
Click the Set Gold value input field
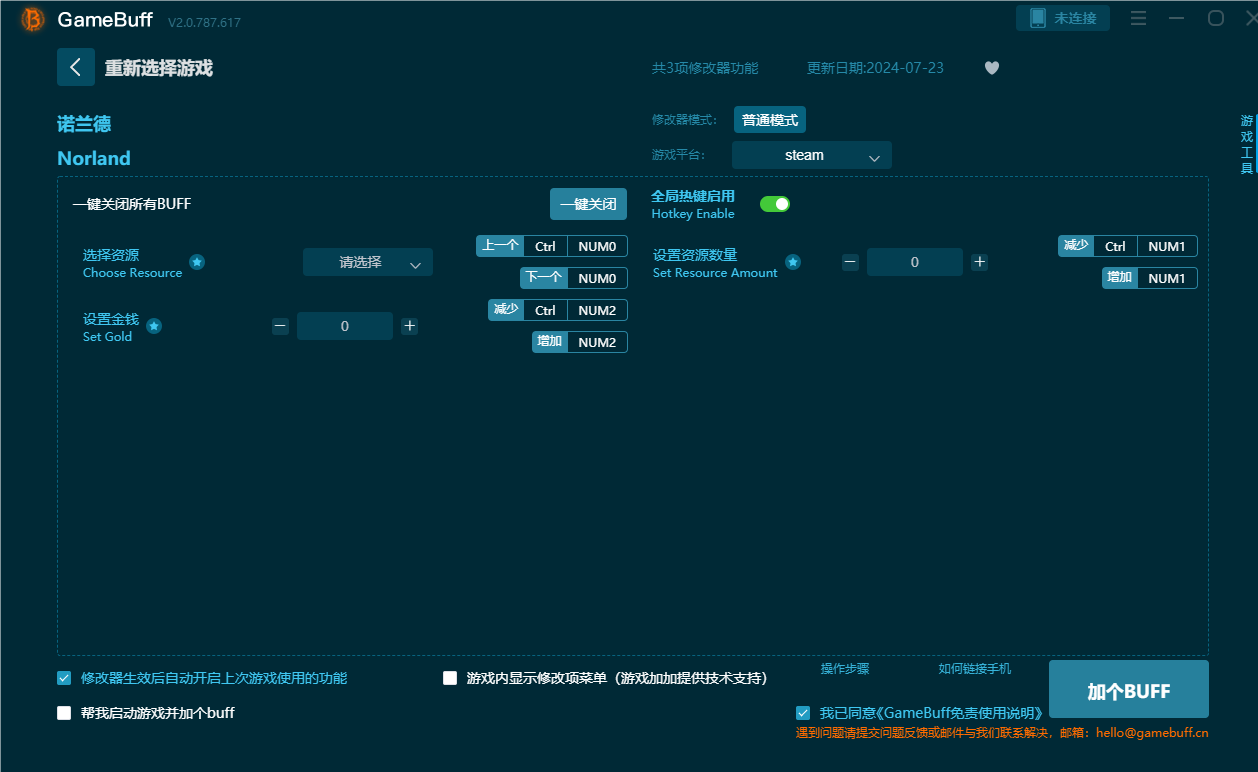pyautogui.click(x=345, y=326)
